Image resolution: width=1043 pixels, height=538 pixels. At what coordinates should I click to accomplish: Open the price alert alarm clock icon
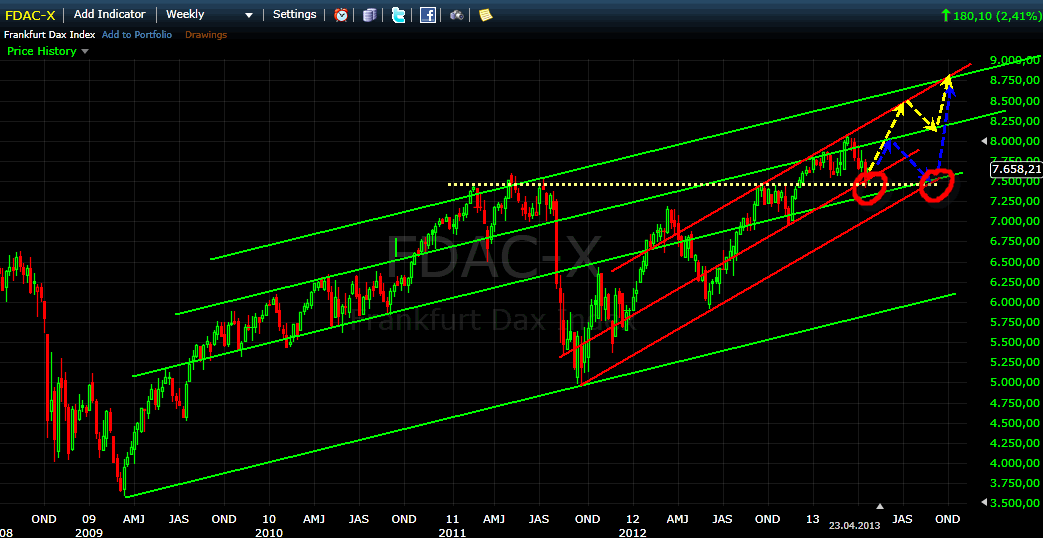point(341,15)
